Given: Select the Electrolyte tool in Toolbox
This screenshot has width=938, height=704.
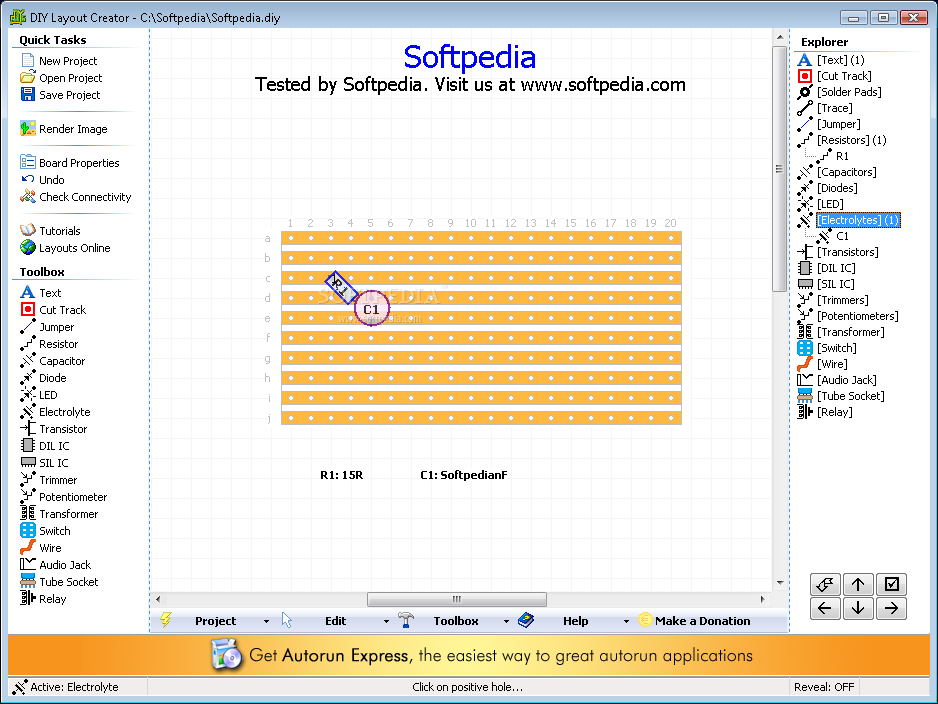Looking at the screenshot, I should pyautogui.click(x=55, y=412).
